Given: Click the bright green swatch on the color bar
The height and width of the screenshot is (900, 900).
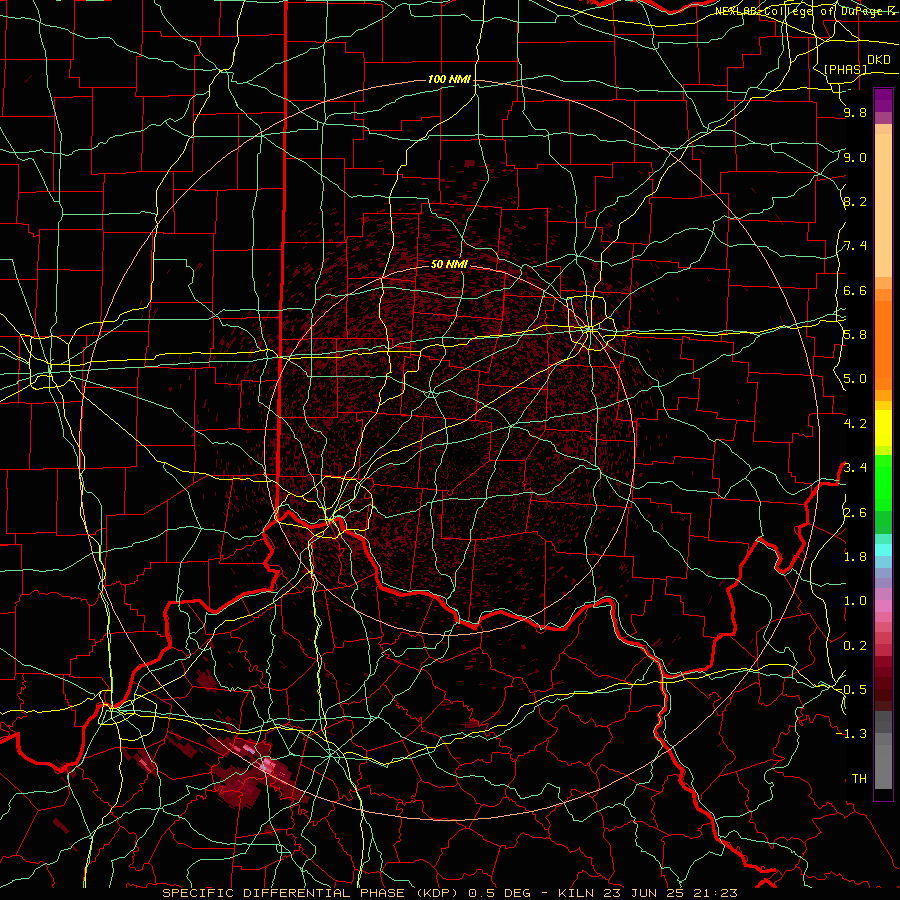Looking at the screenshot, I should (x=883, y=482).
